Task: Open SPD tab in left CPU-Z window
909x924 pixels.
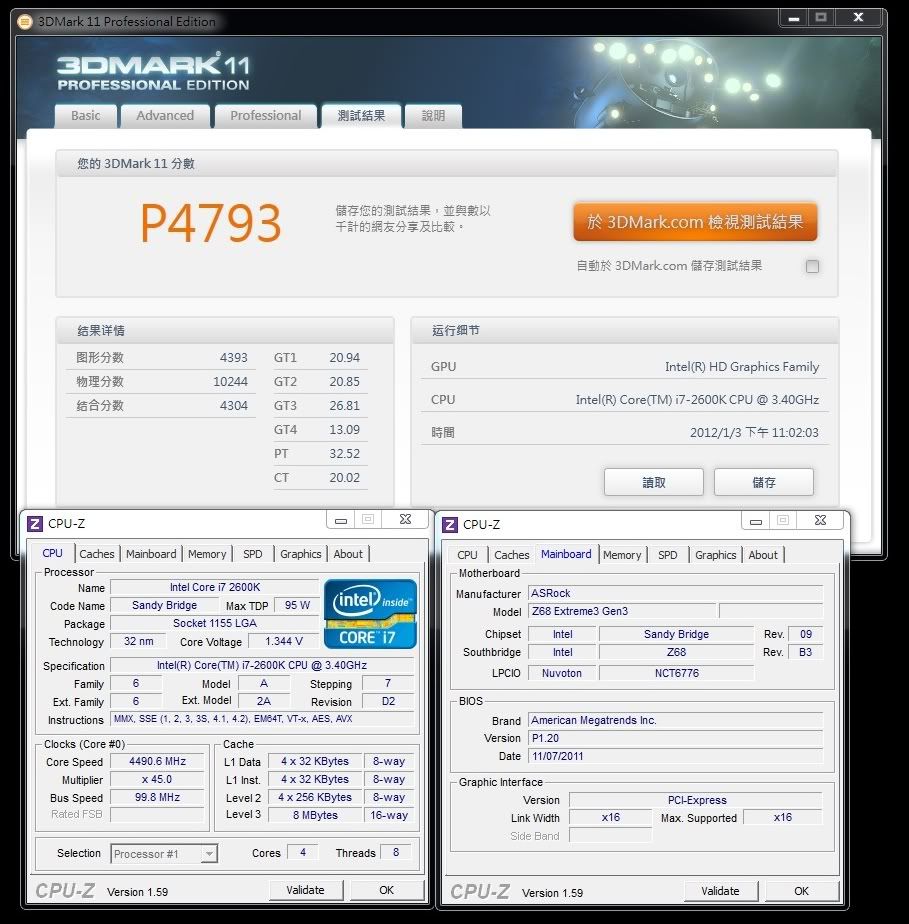Action: coord(253,554)
